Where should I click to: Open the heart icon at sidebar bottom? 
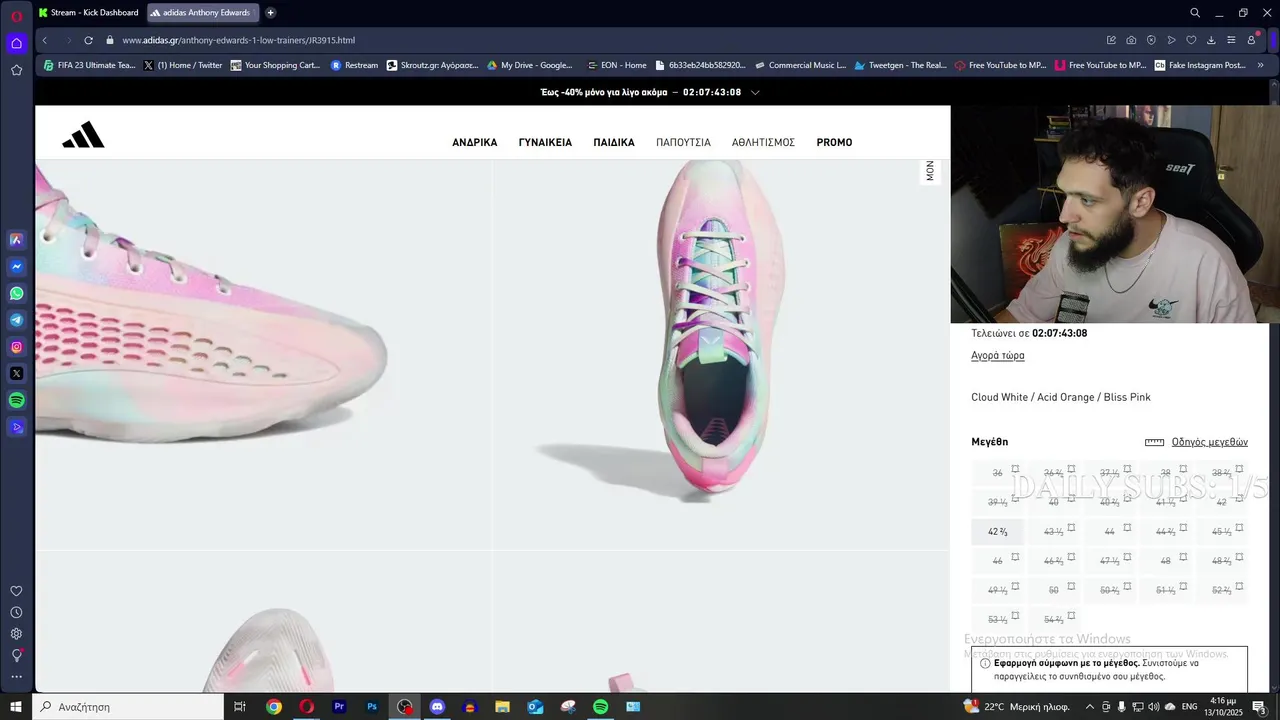(16, 591)
